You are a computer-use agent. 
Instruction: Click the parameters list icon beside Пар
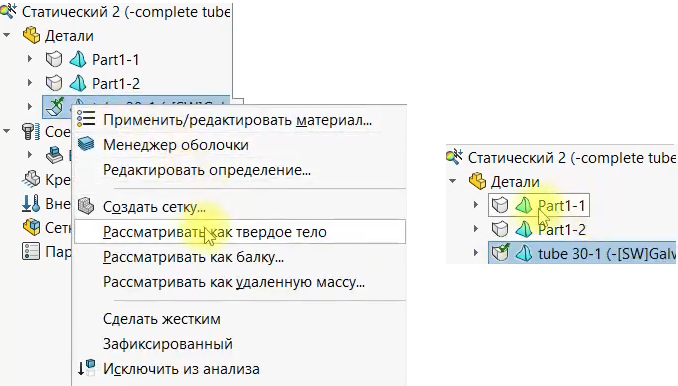pos(31,251)
